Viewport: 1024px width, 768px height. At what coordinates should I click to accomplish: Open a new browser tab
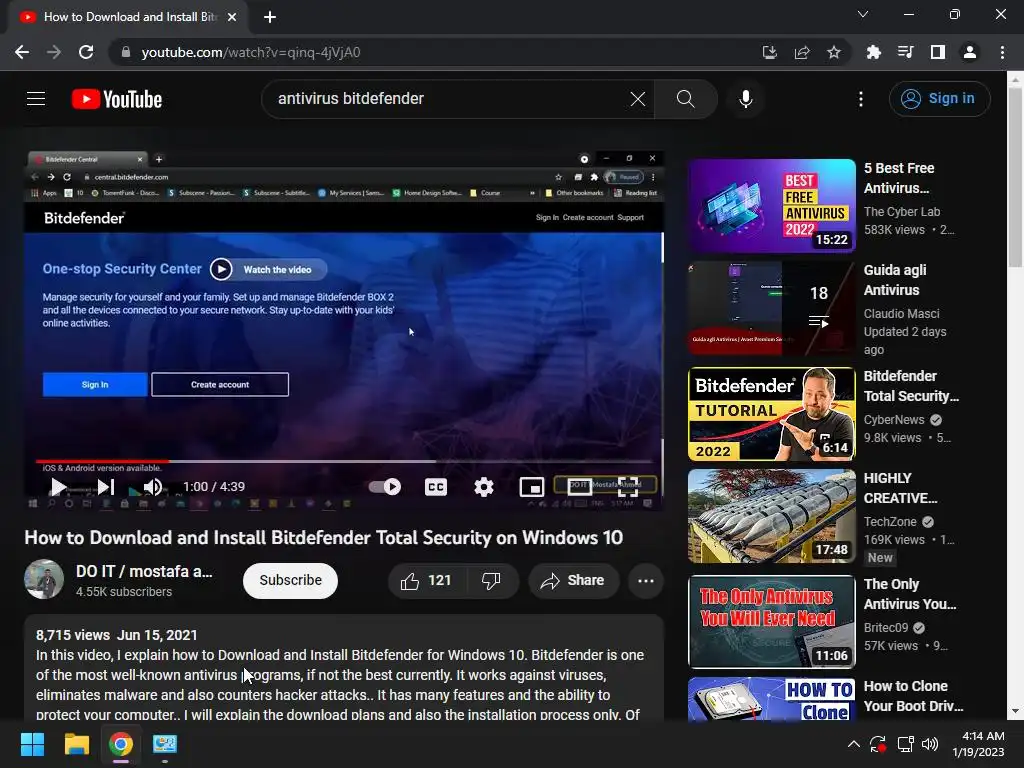[270, 17]
